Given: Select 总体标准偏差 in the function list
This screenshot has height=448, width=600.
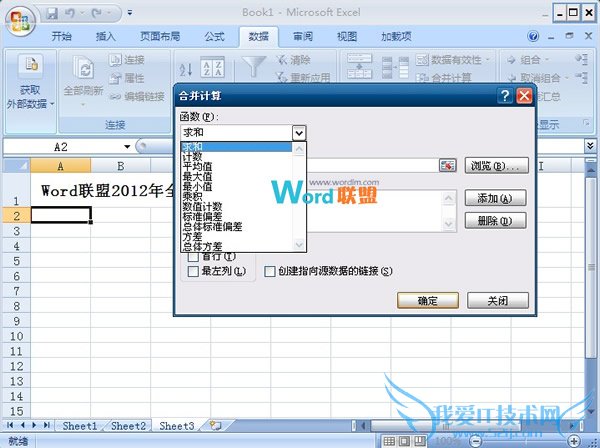Looking at the screenshot, I should coord(236,226).
